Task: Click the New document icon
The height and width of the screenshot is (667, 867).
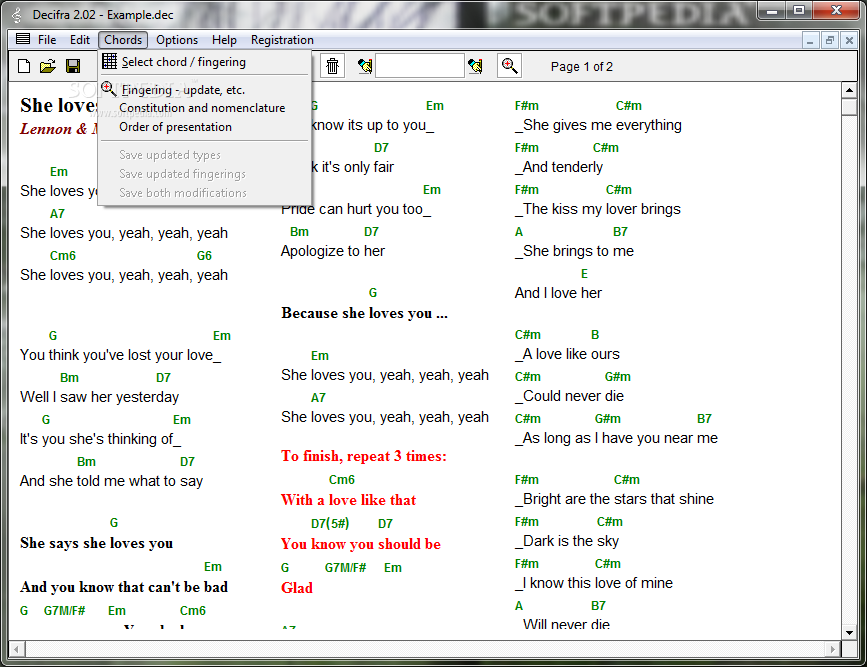Action: tap(24, 66)
